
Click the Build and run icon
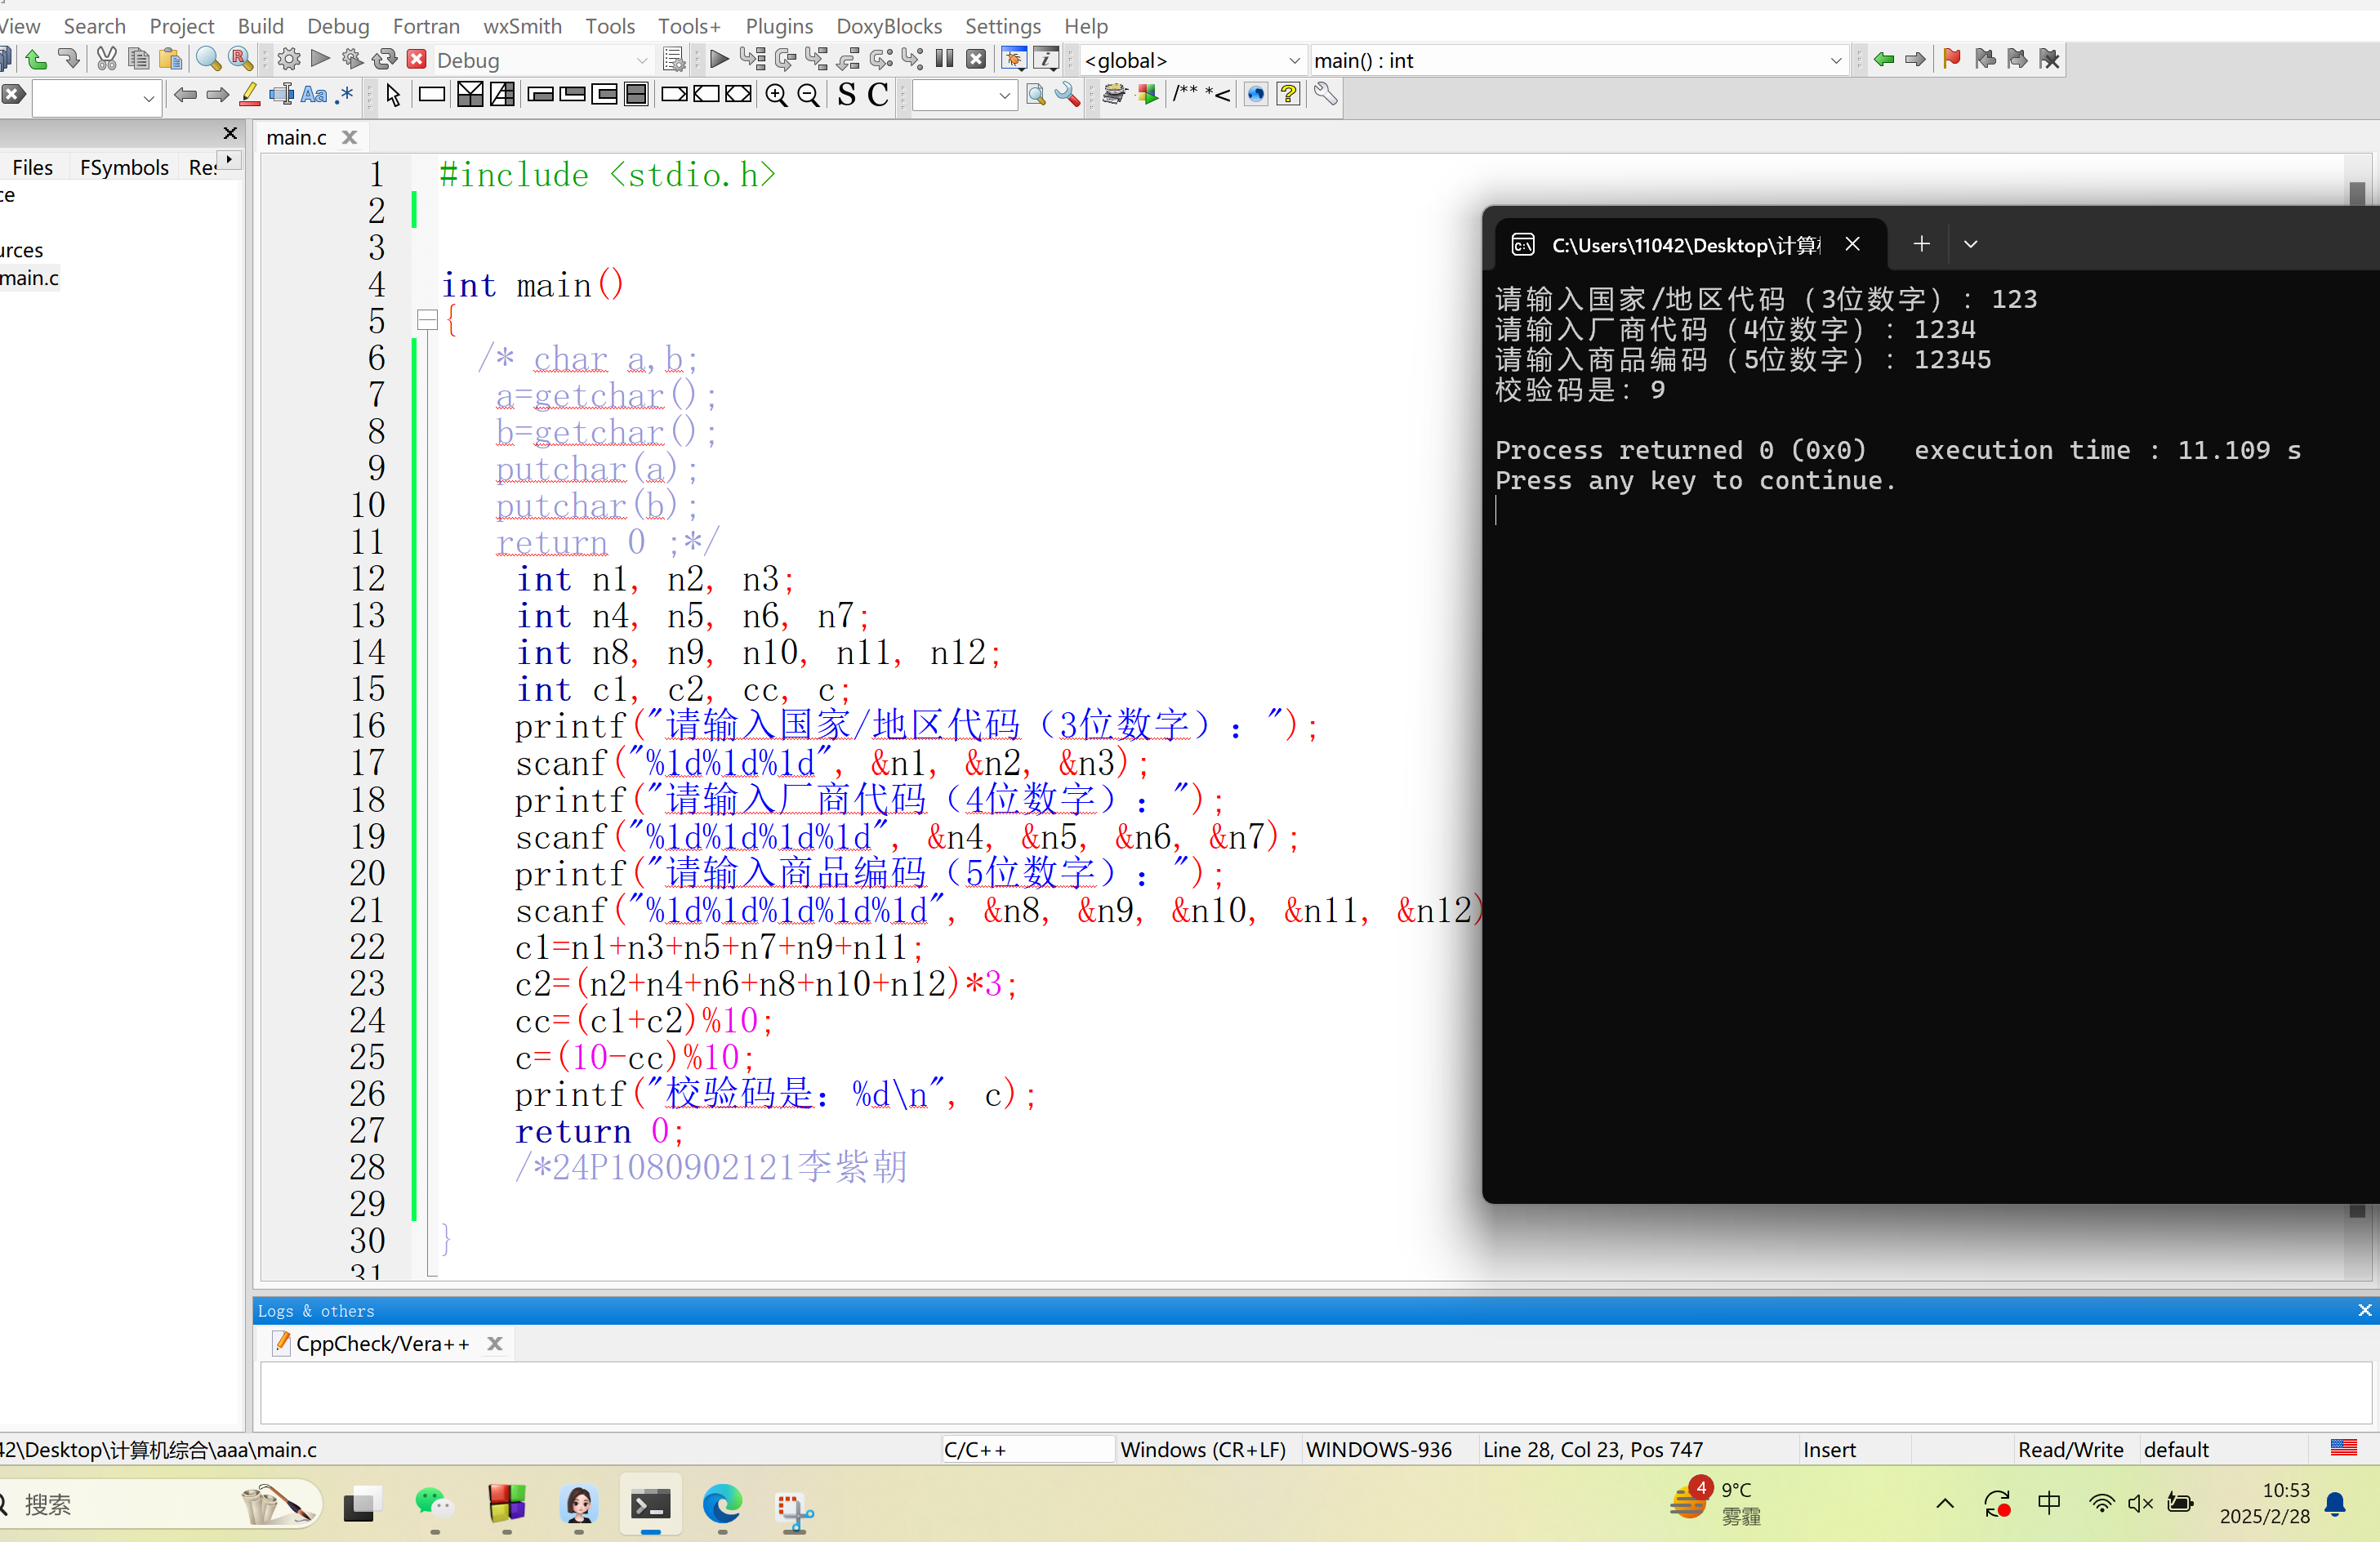352,59
